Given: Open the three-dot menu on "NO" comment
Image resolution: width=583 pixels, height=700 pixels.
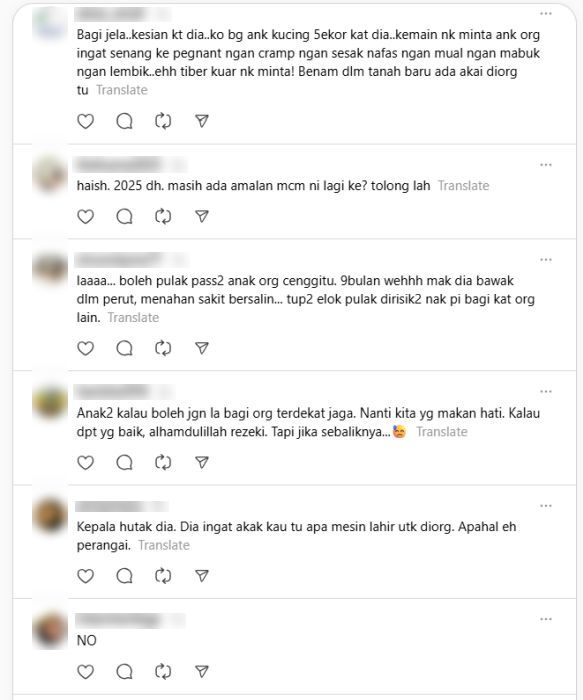Looking at the screenshot, I should click(546, 619).
